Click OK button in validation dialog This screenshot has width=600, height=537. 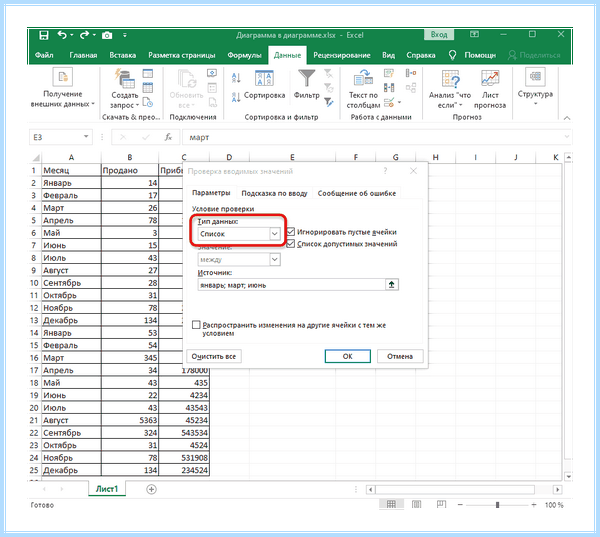(x=347, y=356)
